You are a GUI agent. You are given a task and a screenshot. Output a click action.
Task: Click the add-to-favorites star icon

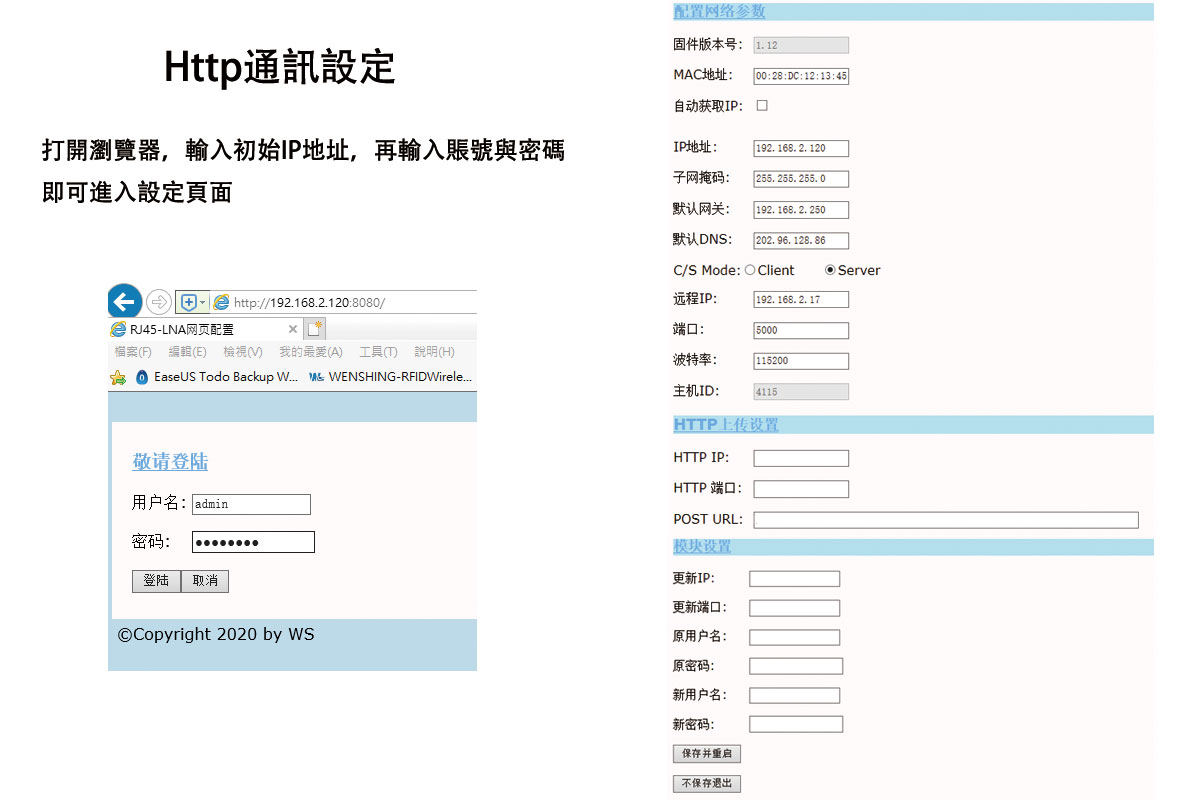(118, 377)
